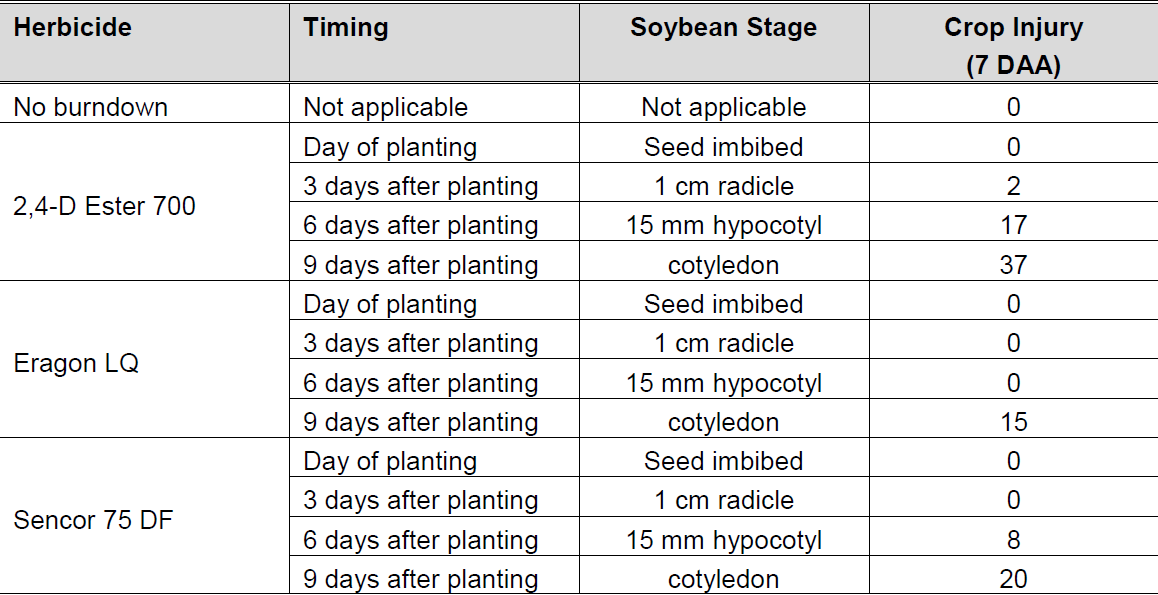Select the crop injury value 15
This screenshot has height=595, width=1158.
[1013, 422]
